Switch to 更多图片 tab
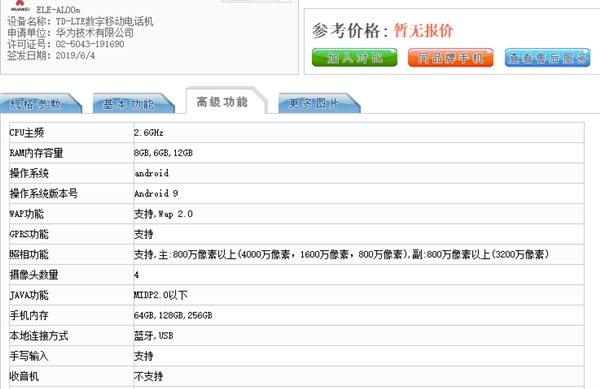Viewport: 600px width, 389px height. [x=319, y=103]
